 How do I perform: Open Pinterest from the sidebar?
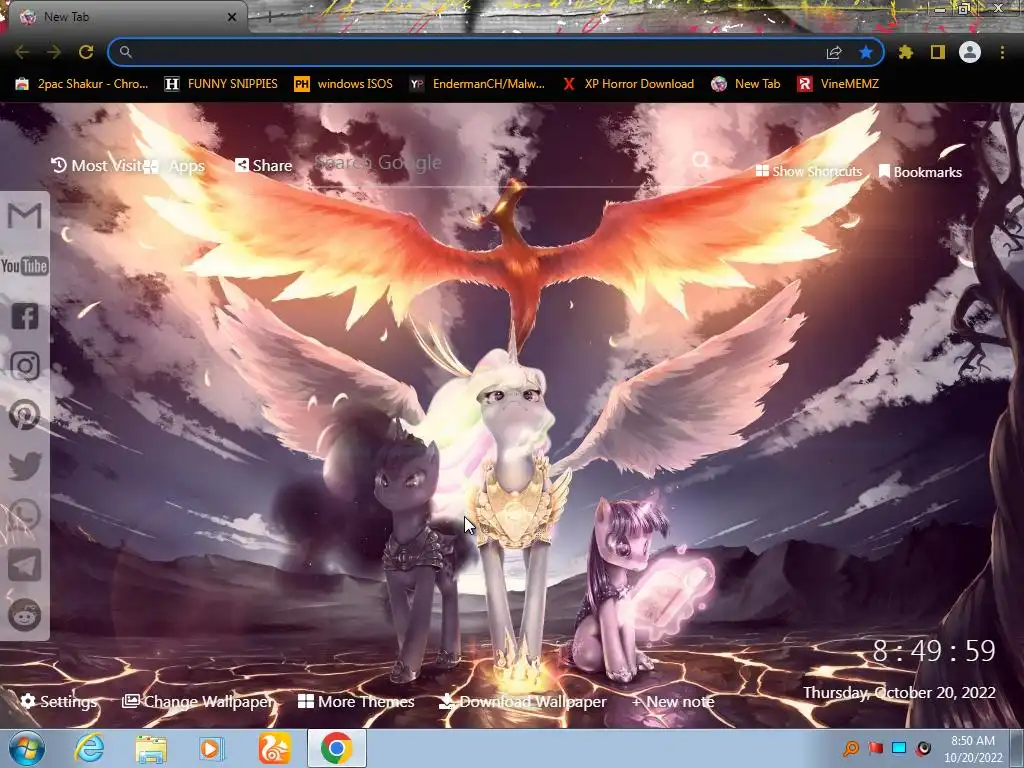click(x=25, y=415)
